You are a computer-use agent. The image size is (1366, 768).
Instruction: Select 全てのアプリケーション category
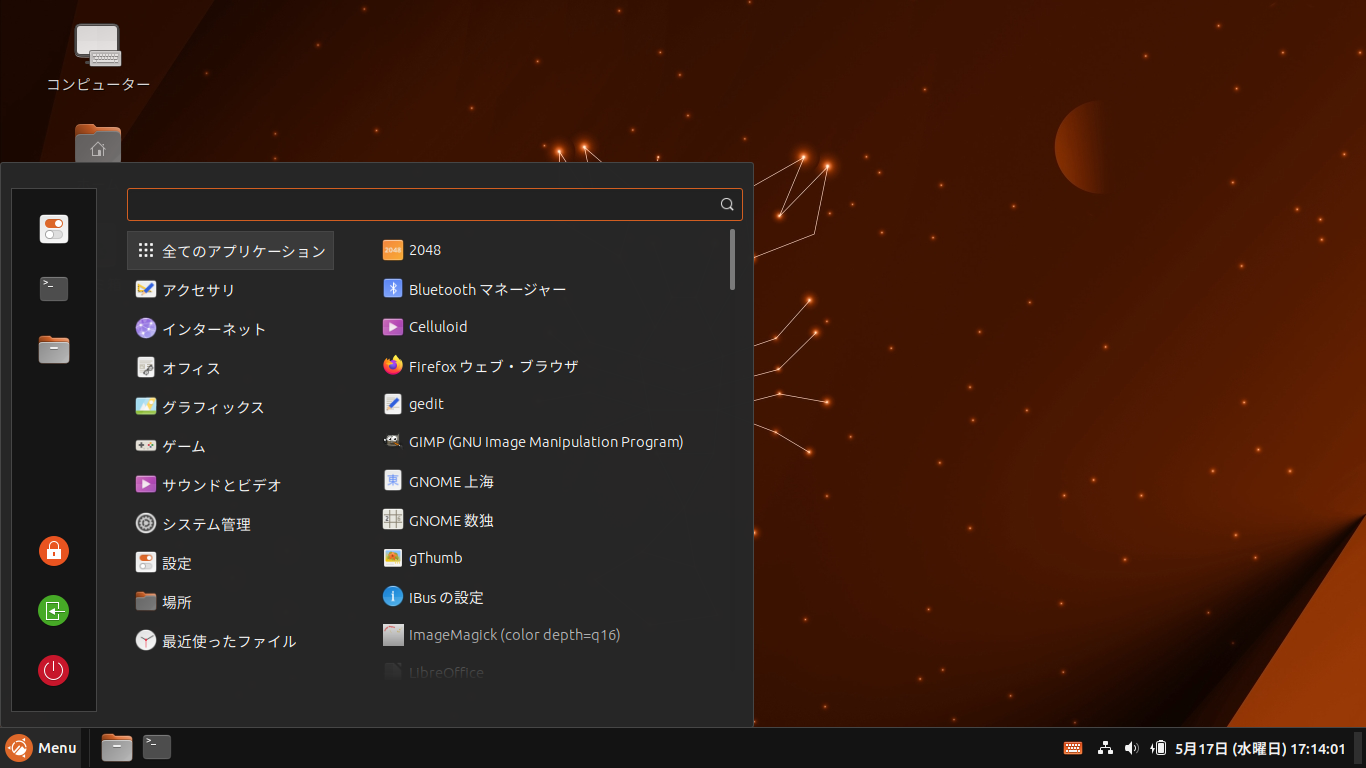click(230, 251)
